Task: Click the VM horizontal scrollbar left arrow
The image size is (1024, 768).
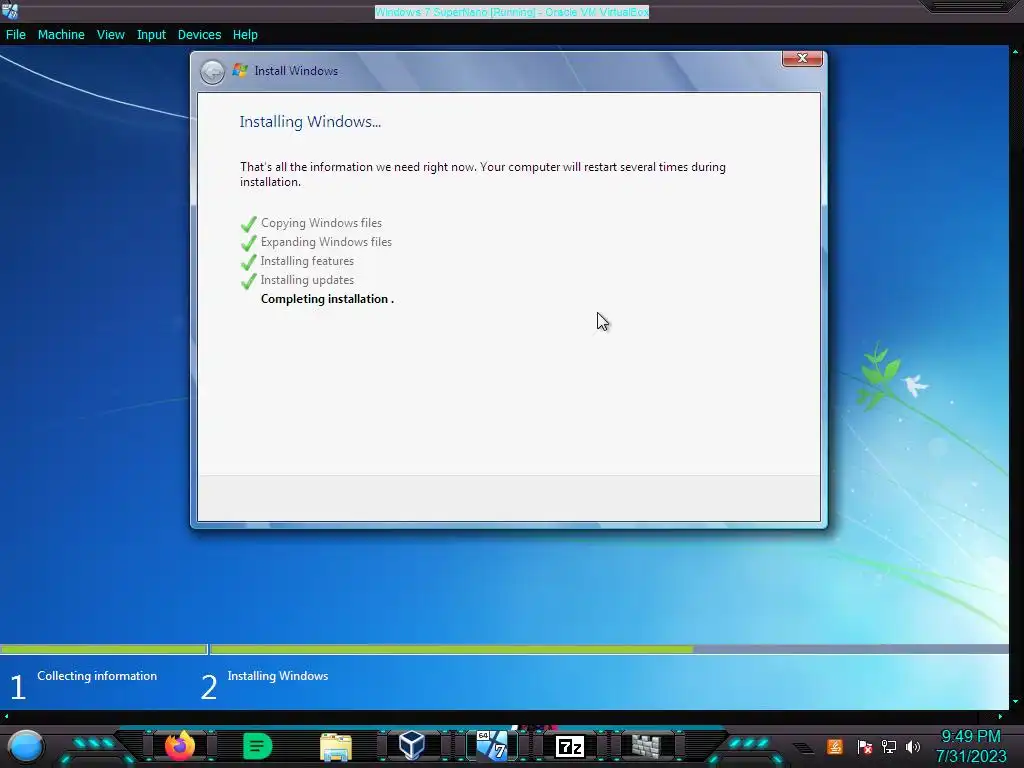Action: (x=6, y=716)
